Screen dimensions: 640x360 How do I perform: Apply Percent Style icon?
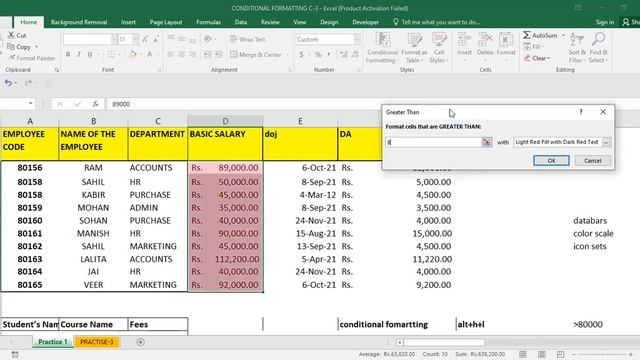[x=318, y=54]
